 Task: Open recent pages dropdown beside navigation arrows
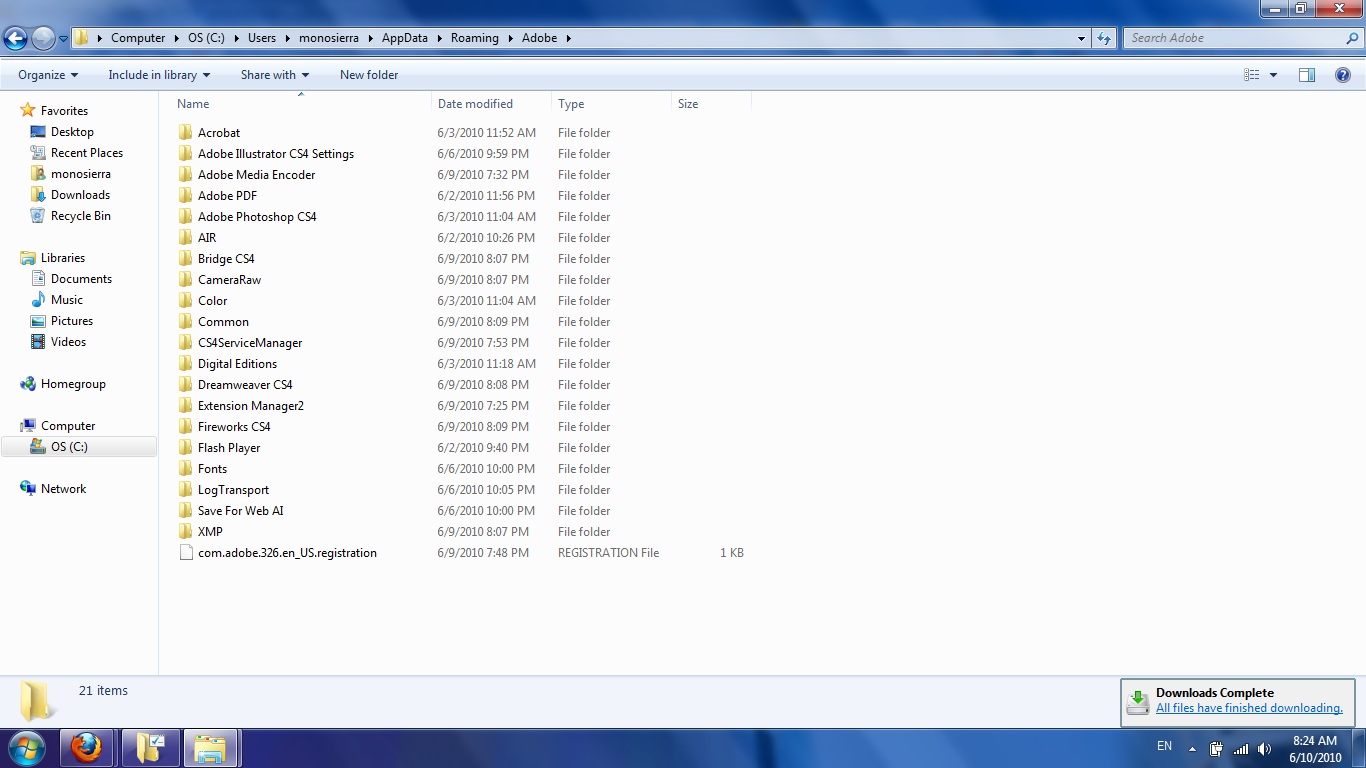click(x=63, y=39)
